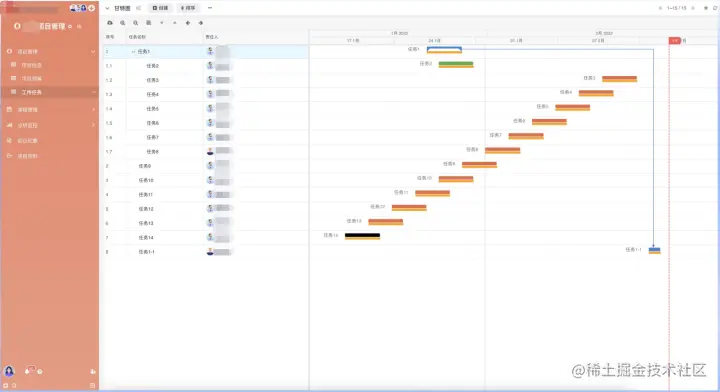Click the zoom-out magnifier in Gantt toolbar
Screen dimensions: 720x392
(135, 22)
